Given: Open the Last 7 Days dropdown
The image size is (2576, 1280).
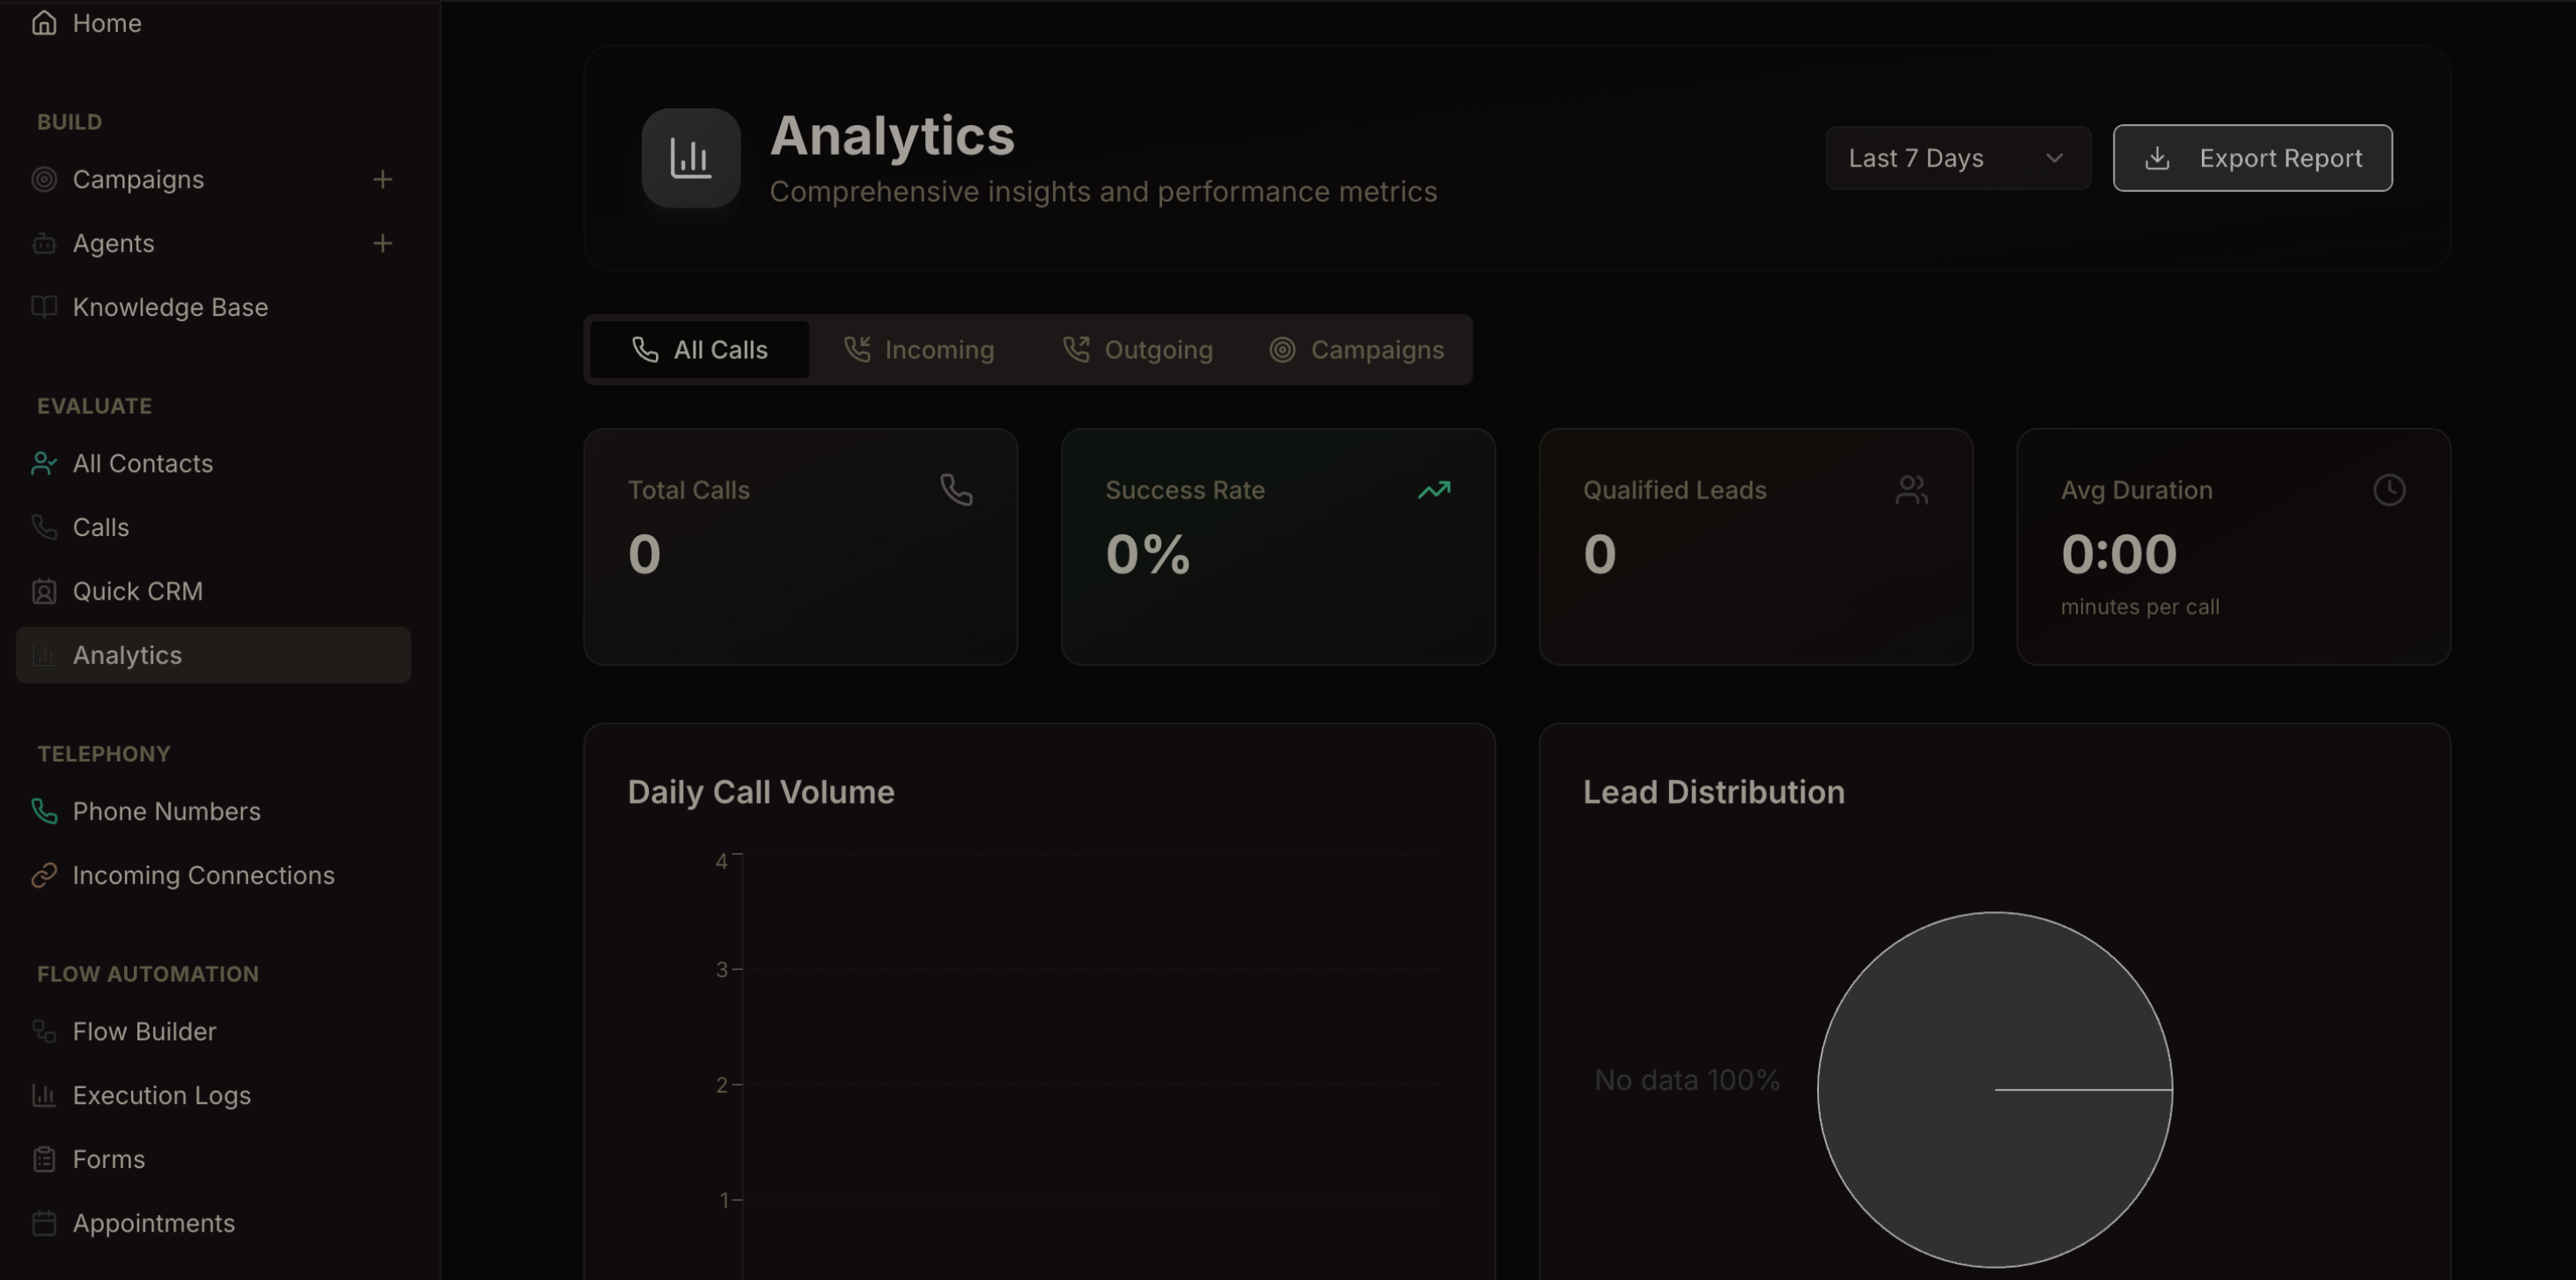Looking at the screenshot, I should click(1956, 158).
